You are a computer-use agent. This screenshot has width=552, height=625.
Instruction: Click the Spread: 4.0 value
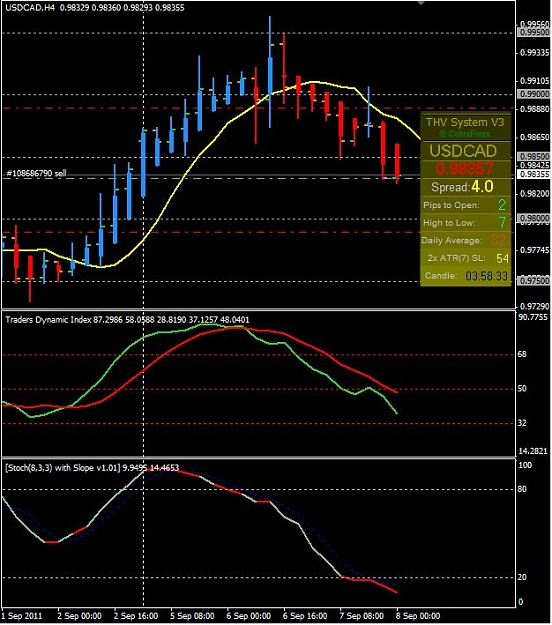click(x=482, y=187)
